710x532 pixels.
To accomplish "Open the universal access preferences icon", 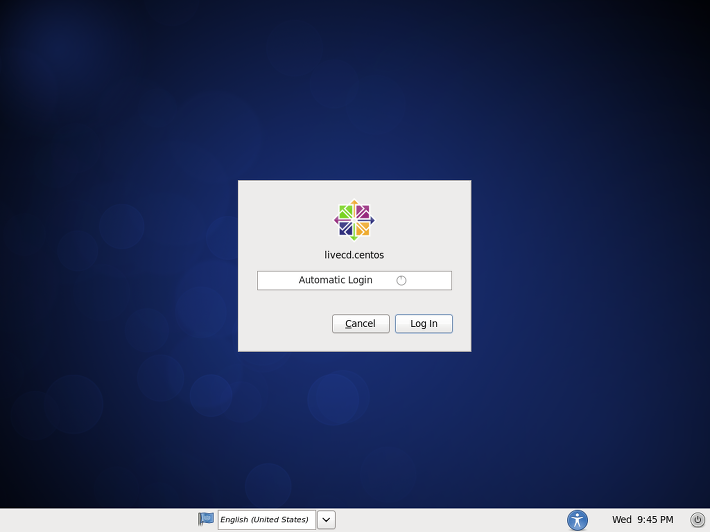I will point(577,520).
